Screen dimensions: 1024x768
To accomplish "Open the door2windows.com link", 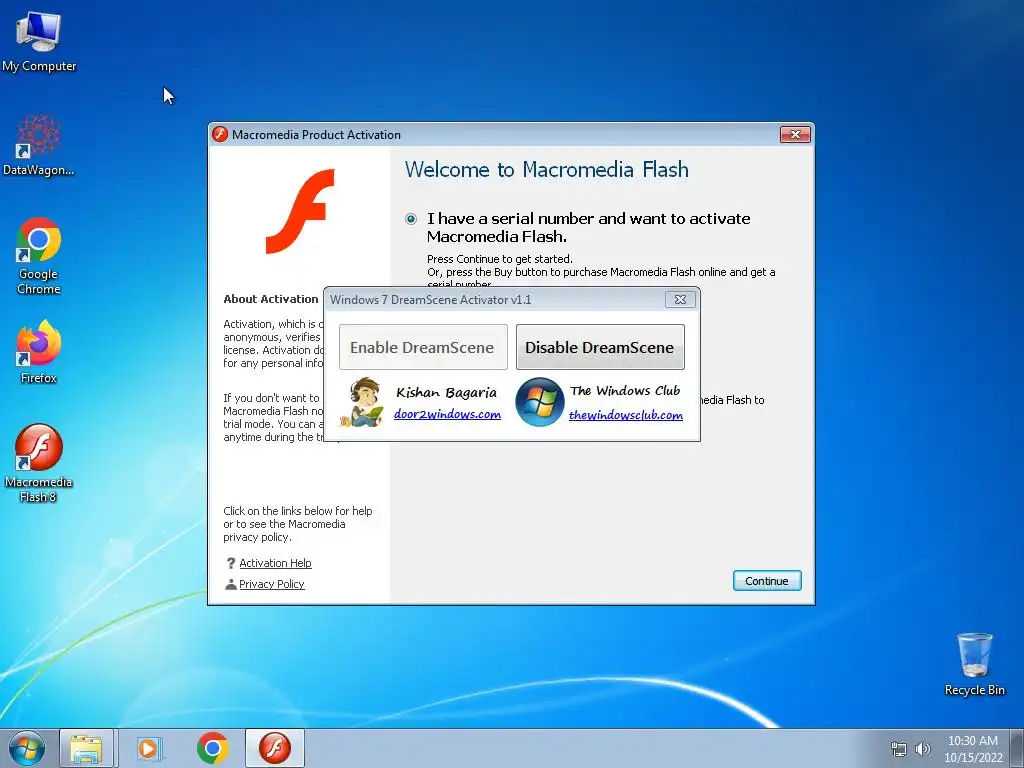I will click(447, 414).
